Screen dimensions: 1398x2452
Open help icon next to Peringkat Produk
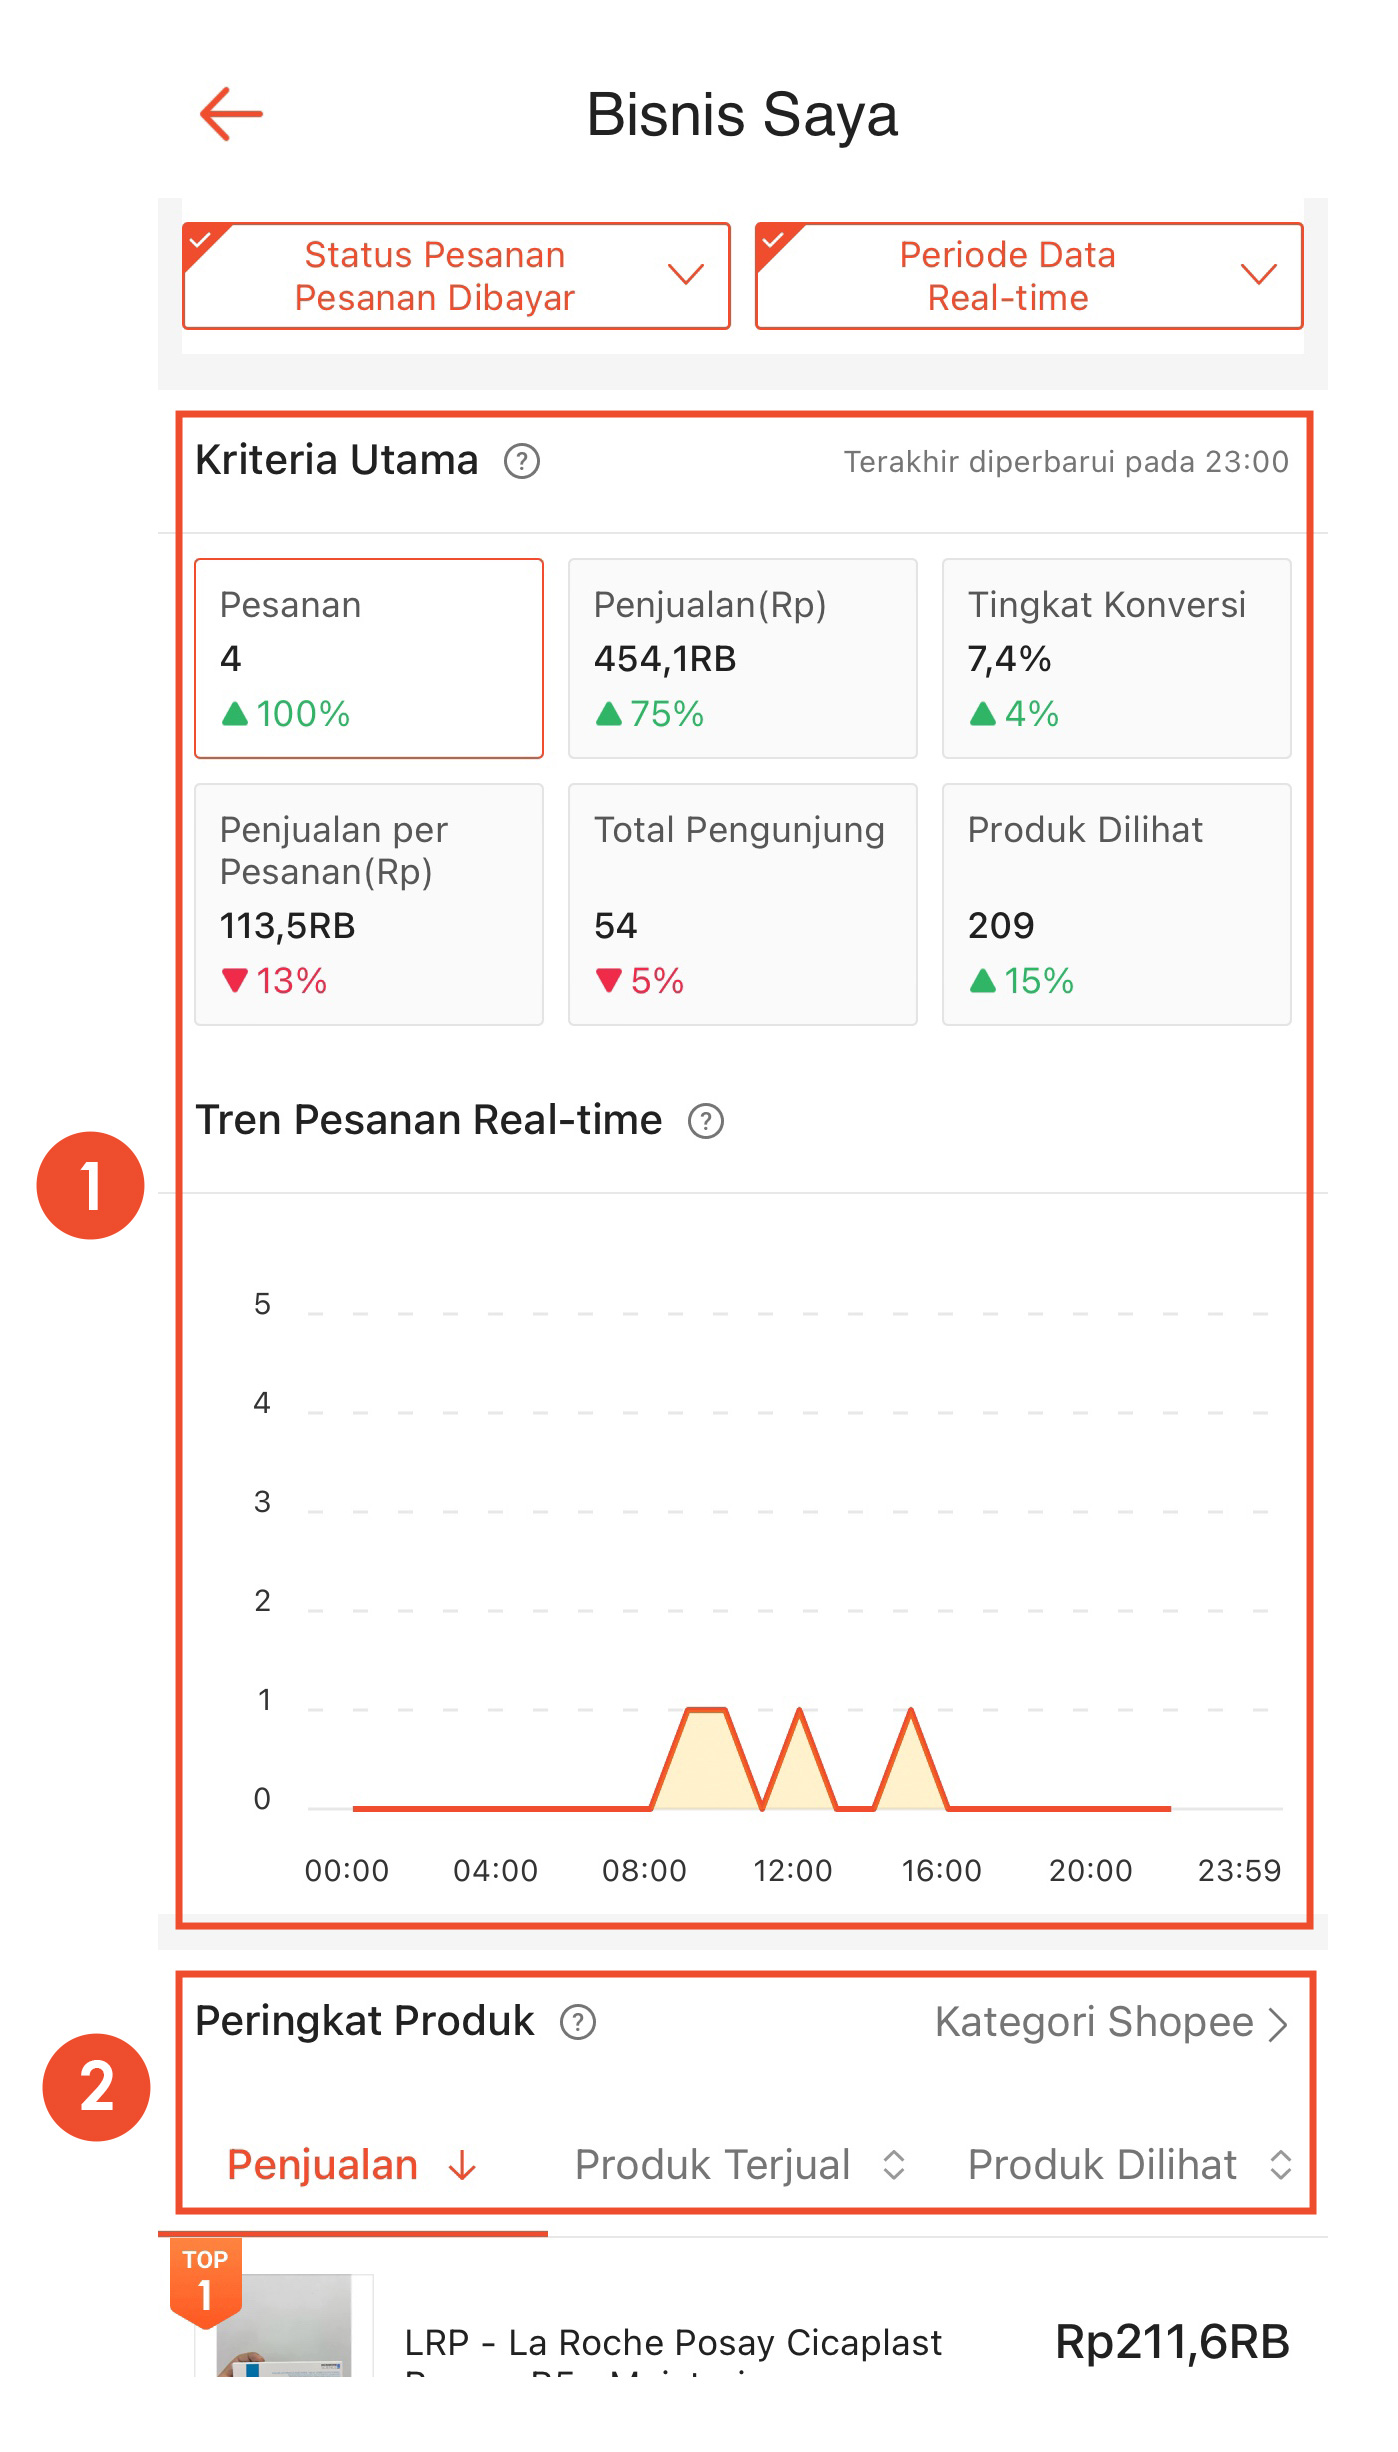578,2022
